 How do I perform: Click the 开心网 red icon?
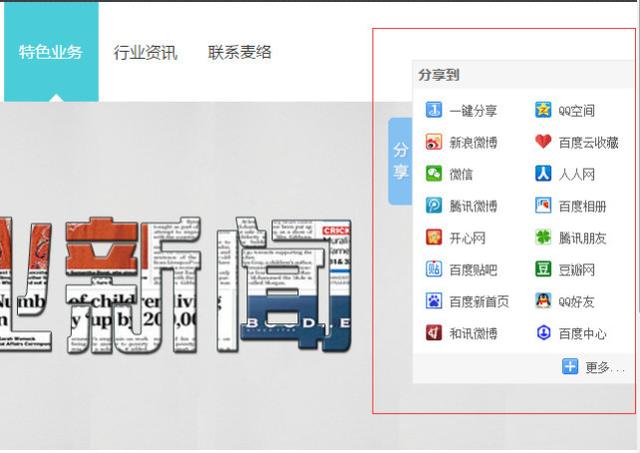pyautogui.click(x=433, y=237)
